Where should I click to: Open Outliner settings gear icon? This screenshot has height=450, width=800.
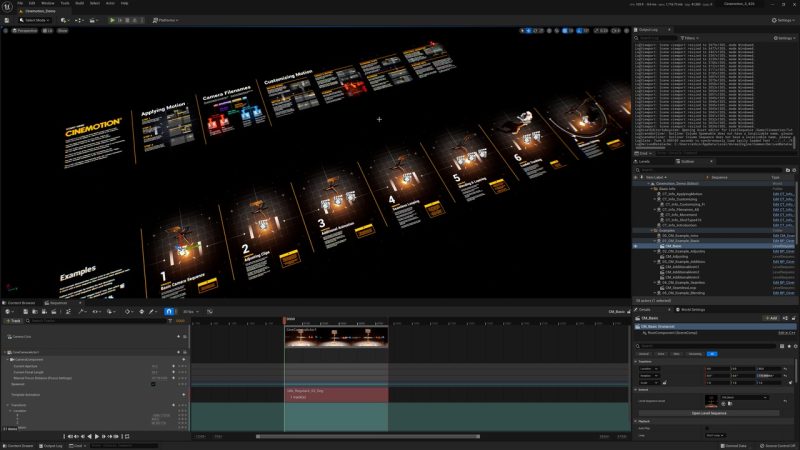point(794,170)
